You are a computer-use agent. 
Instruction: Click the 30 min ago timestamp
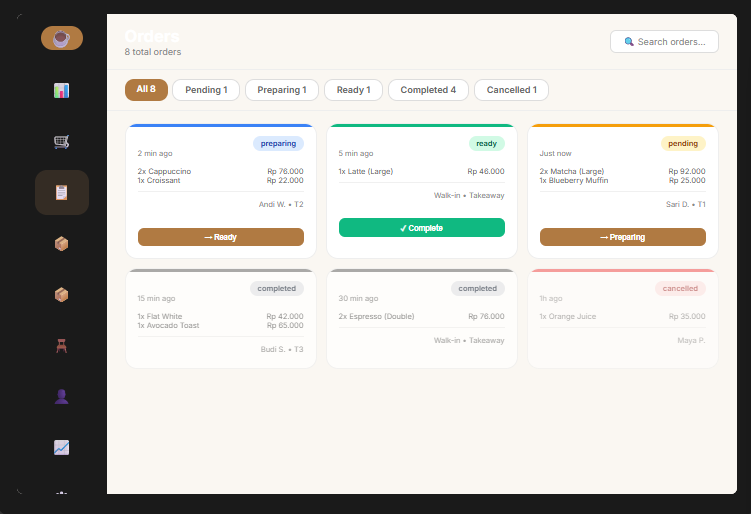(x=358, y=298)
